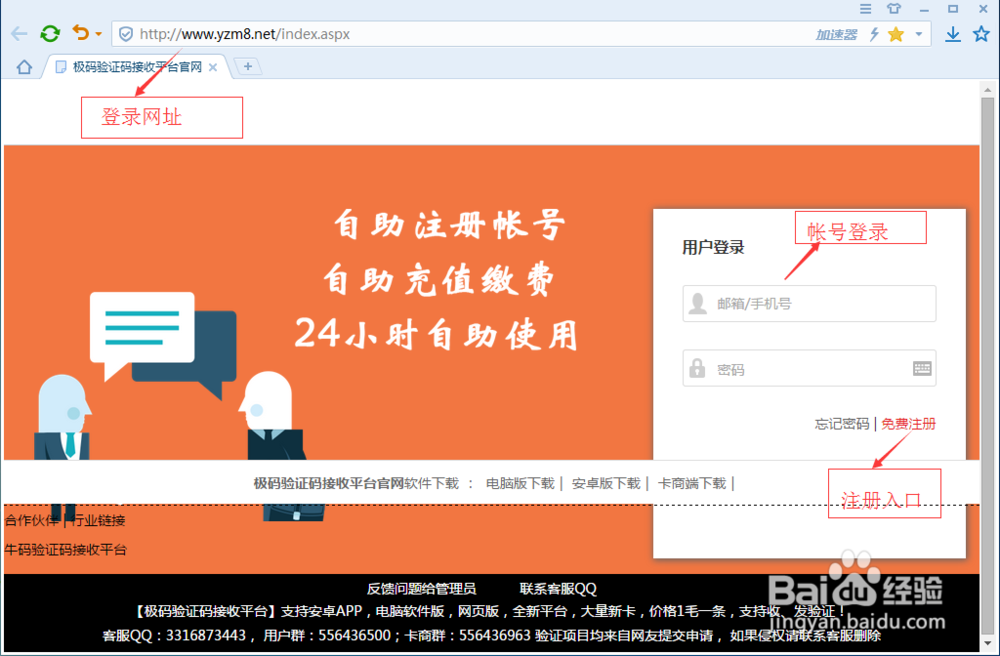The height and width of the screenshot is (656, 1000).
Task: Click the shield icon inside the address bar
Action: [125, 33]
